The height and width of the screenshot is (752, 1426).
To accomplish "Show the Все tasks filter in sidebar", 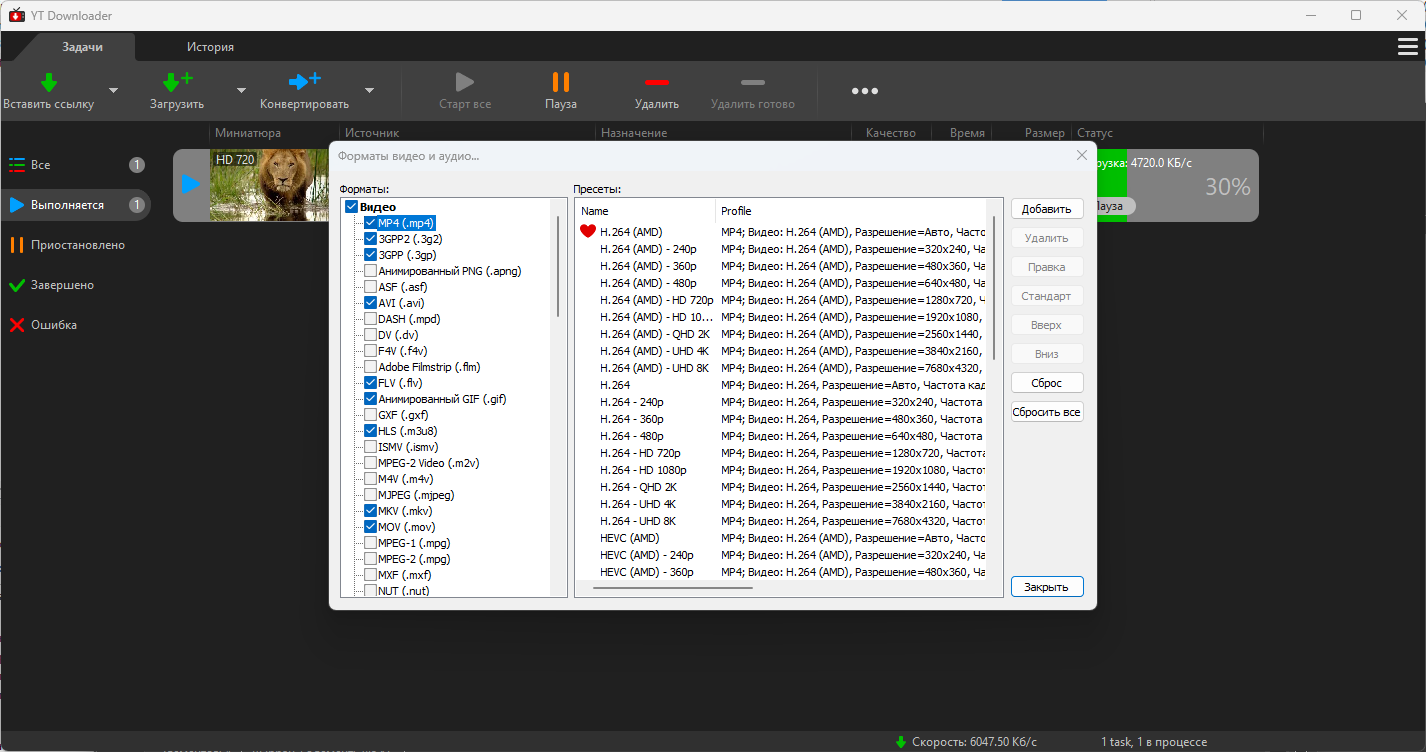I will pyautogui.click(x=75, y=165).
